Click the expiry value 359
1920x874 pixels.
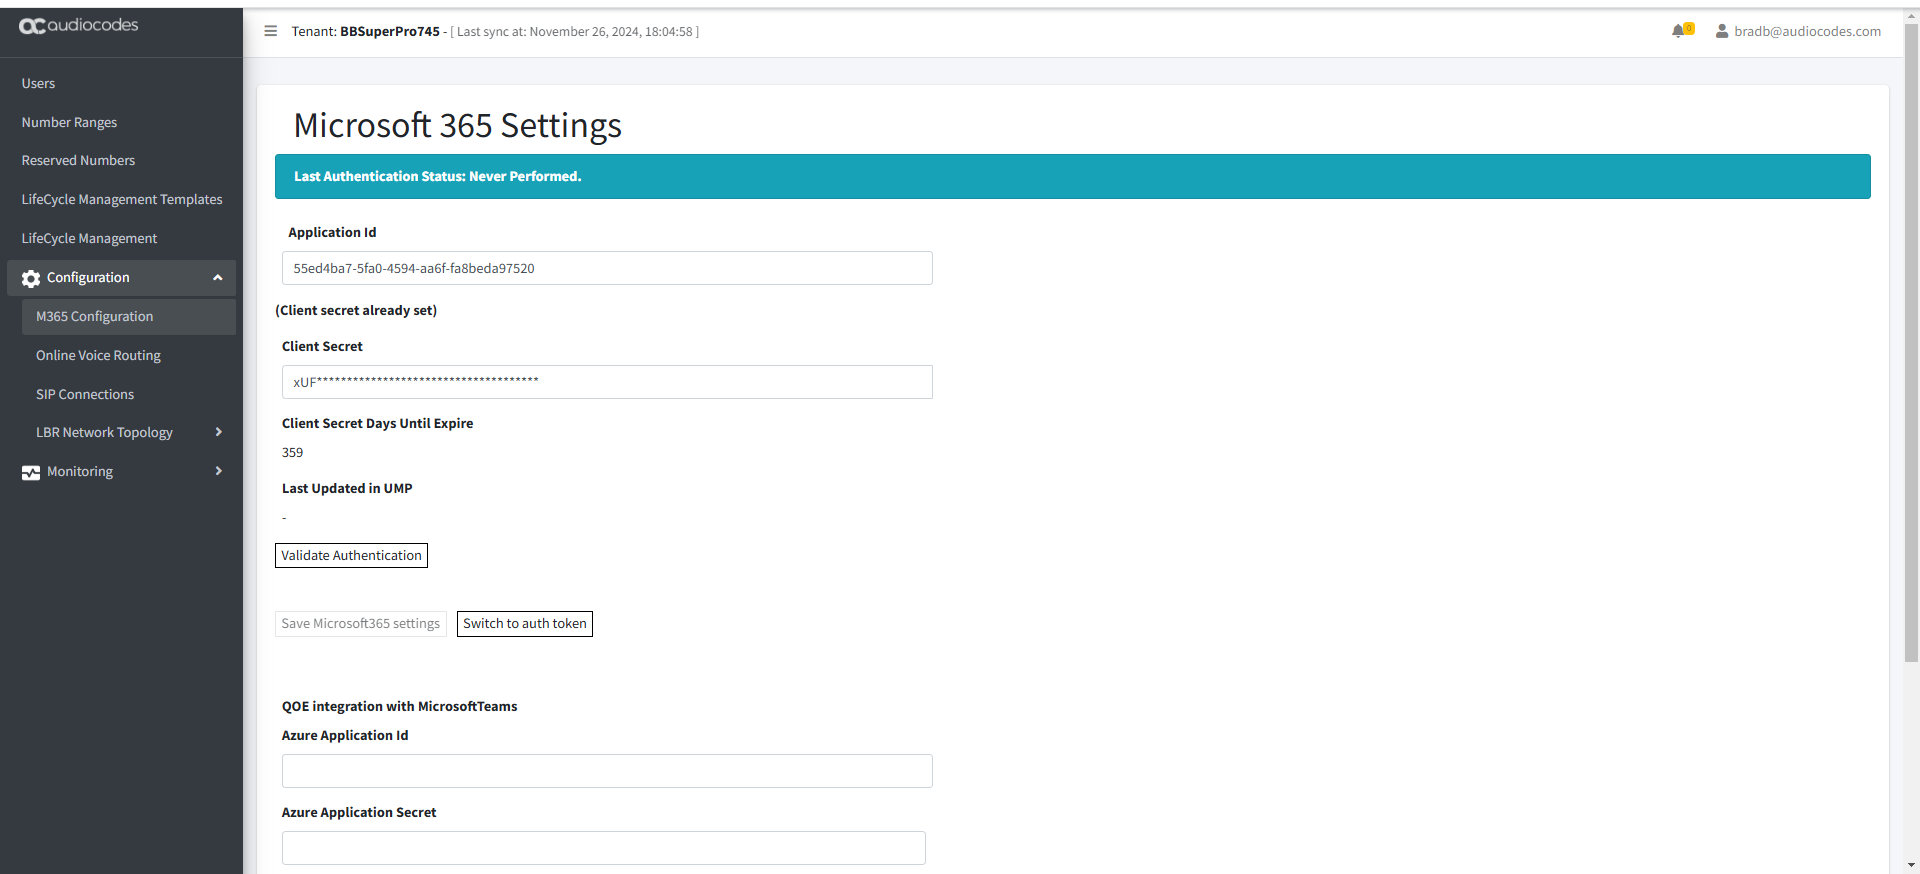pos(292,453)
